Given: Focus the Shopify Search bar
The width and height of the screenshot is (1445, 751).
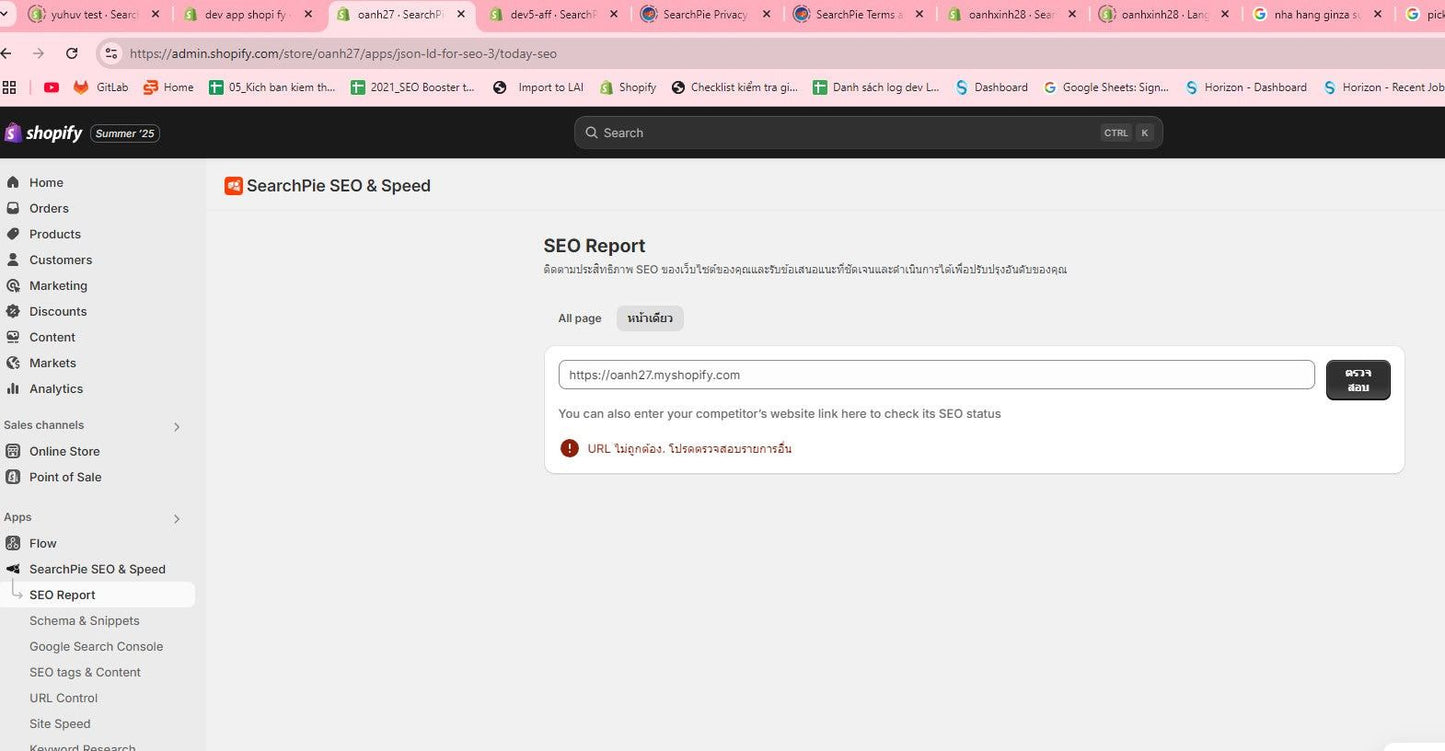Looking at the screenshot, I should 867,133.
